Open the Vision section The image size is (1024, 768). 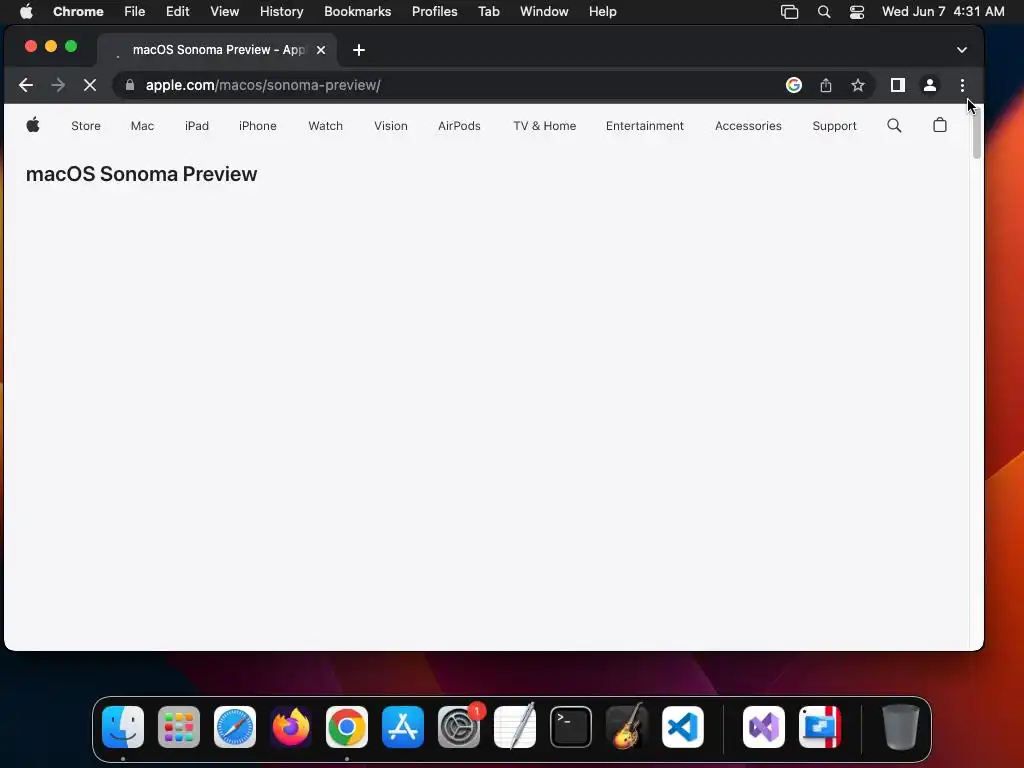(391, 126)
